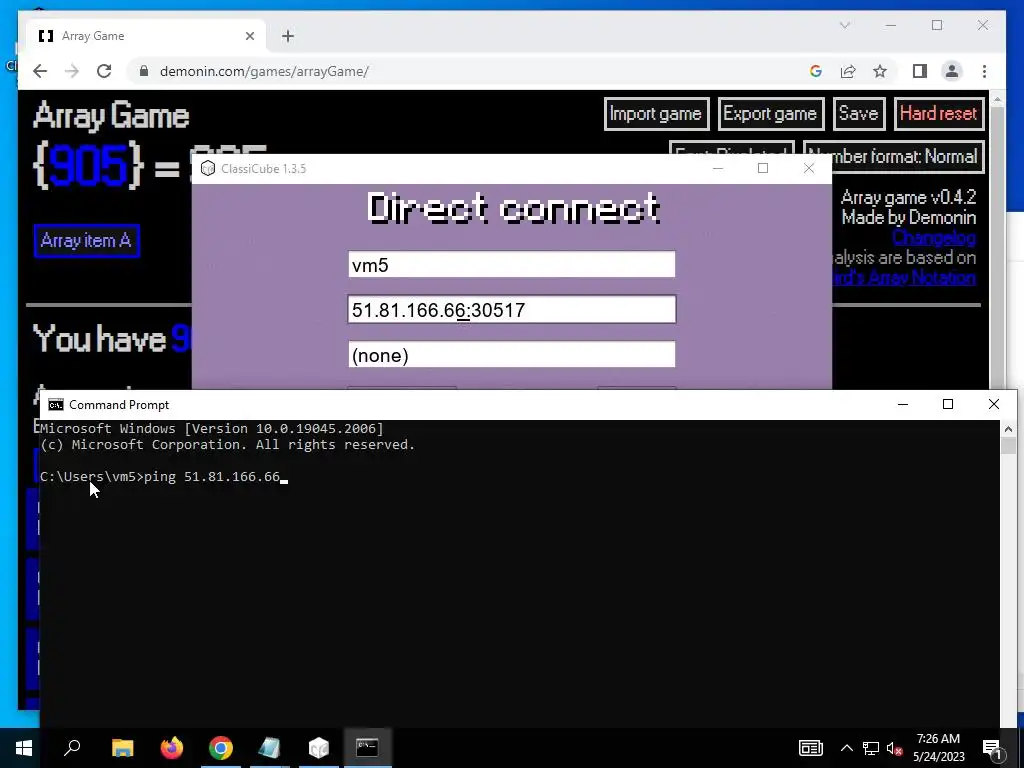Open the notepad-like taskbar app icon

[x=269, y=748]
